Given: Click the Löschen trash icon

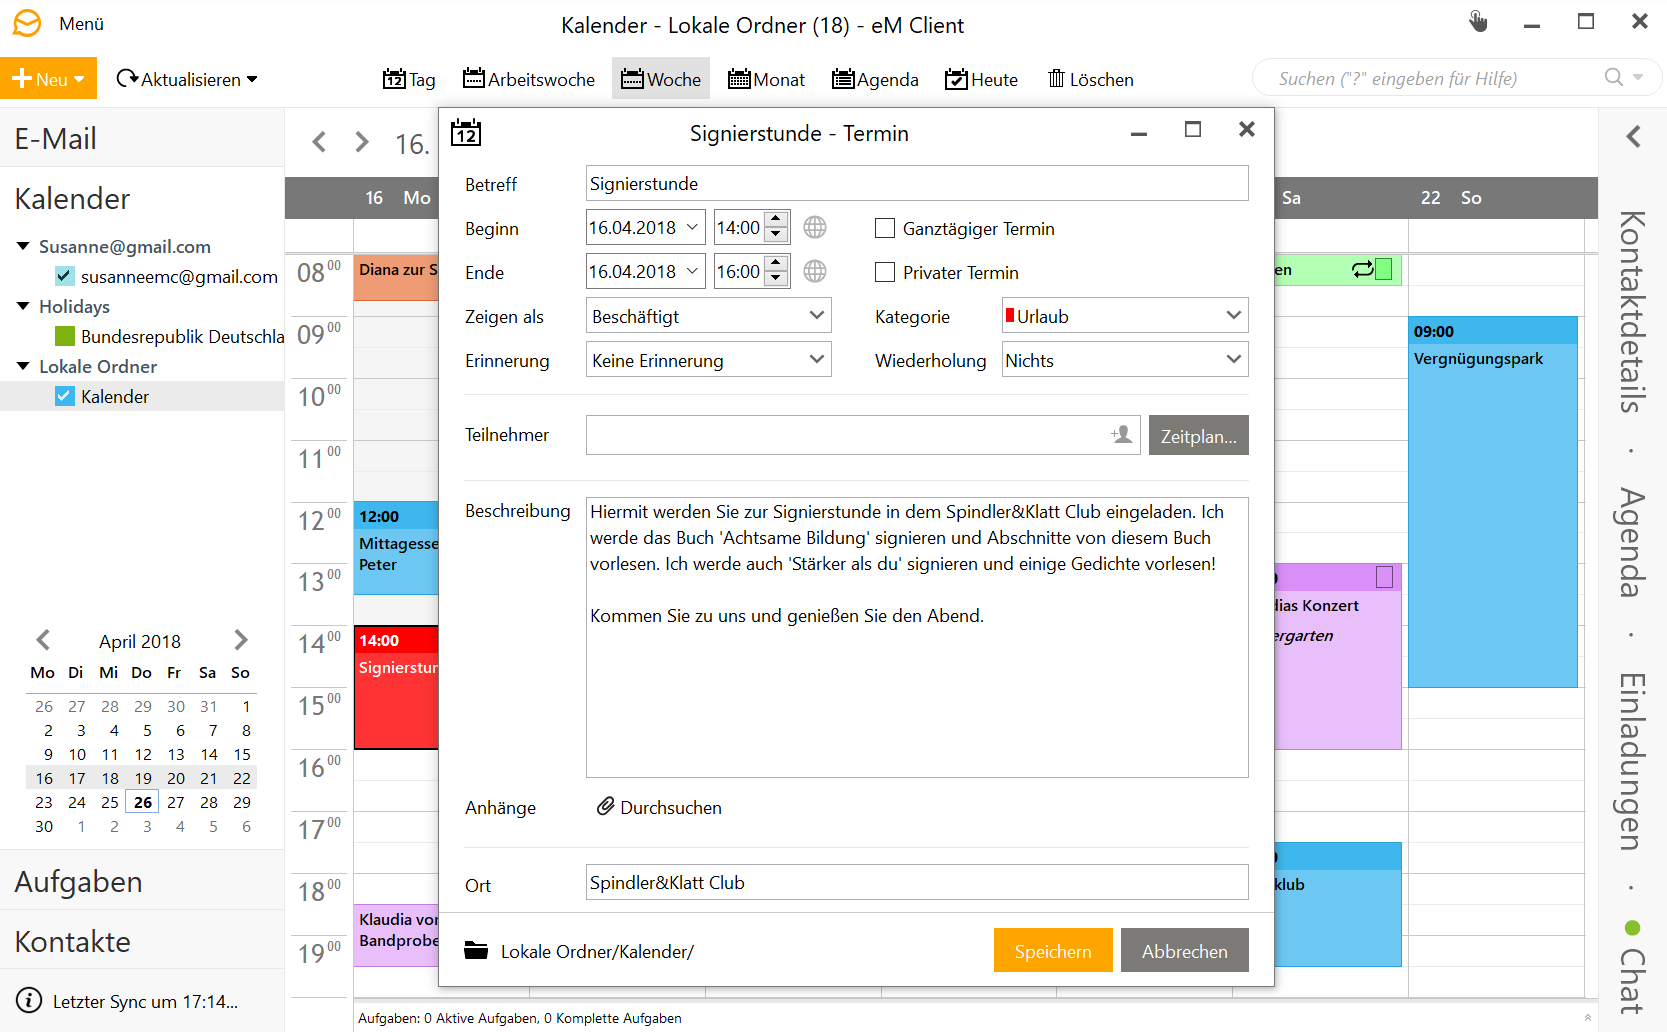Looking at the screenshot, I should click(x=1056, y=78).
